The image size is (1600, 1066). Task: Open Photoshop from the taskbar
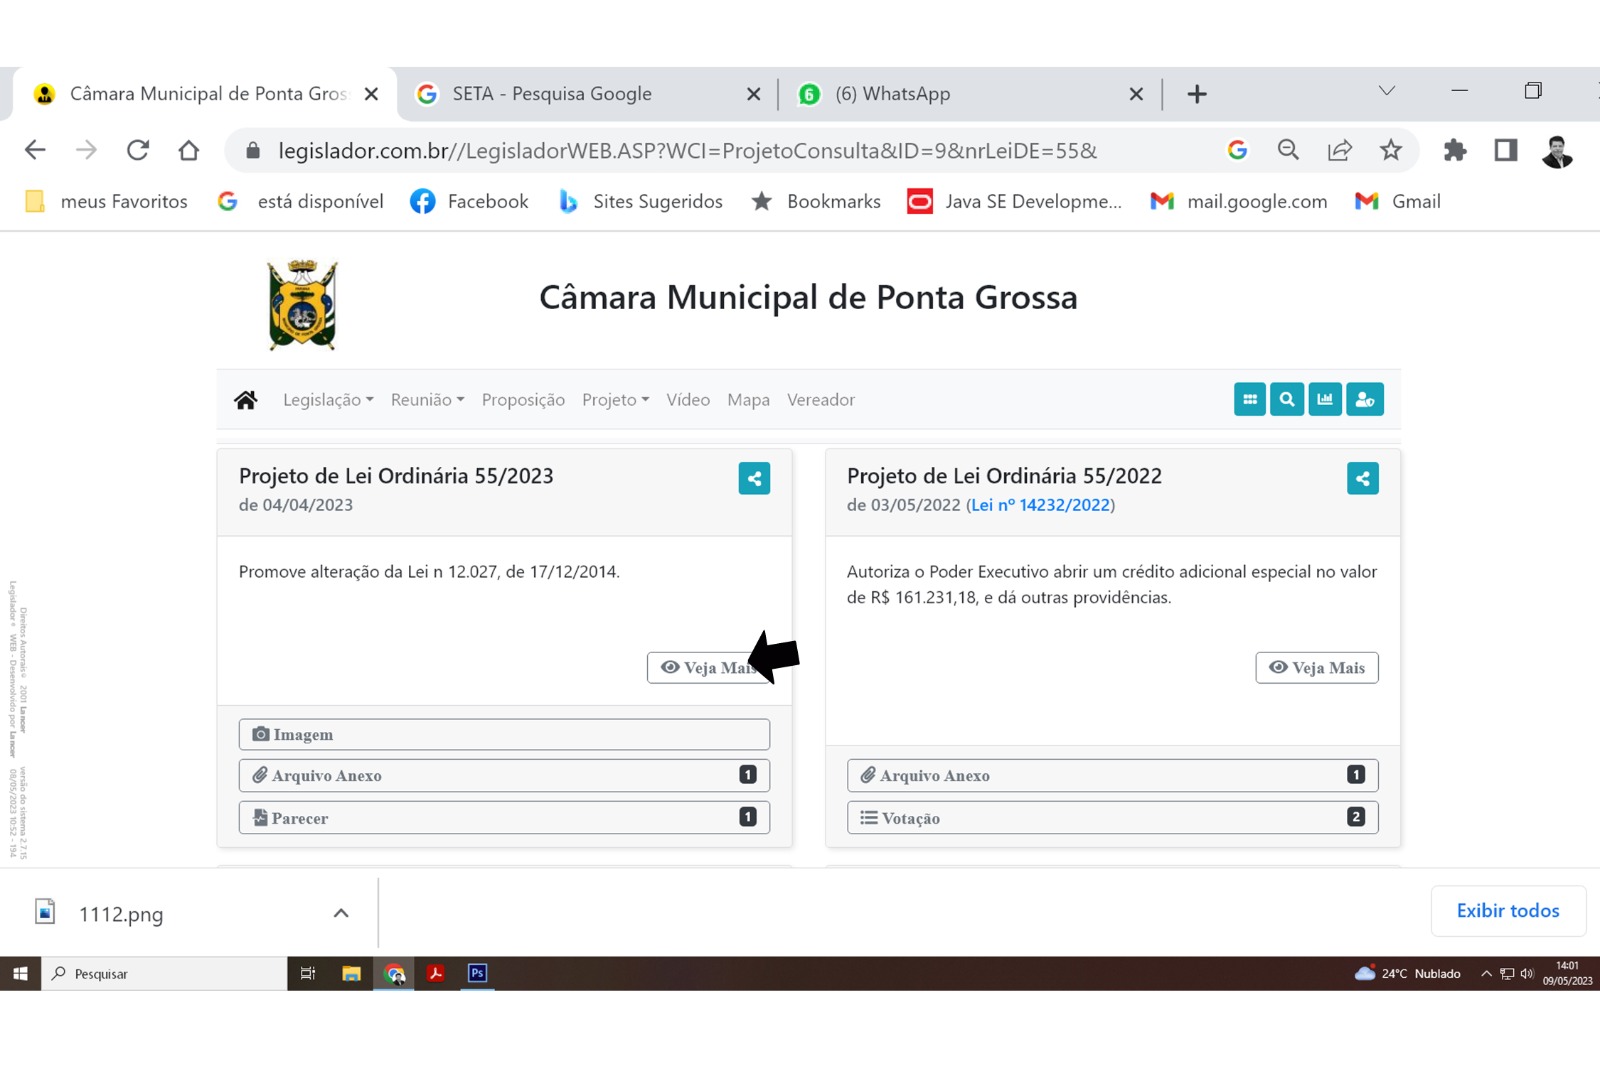477,973
